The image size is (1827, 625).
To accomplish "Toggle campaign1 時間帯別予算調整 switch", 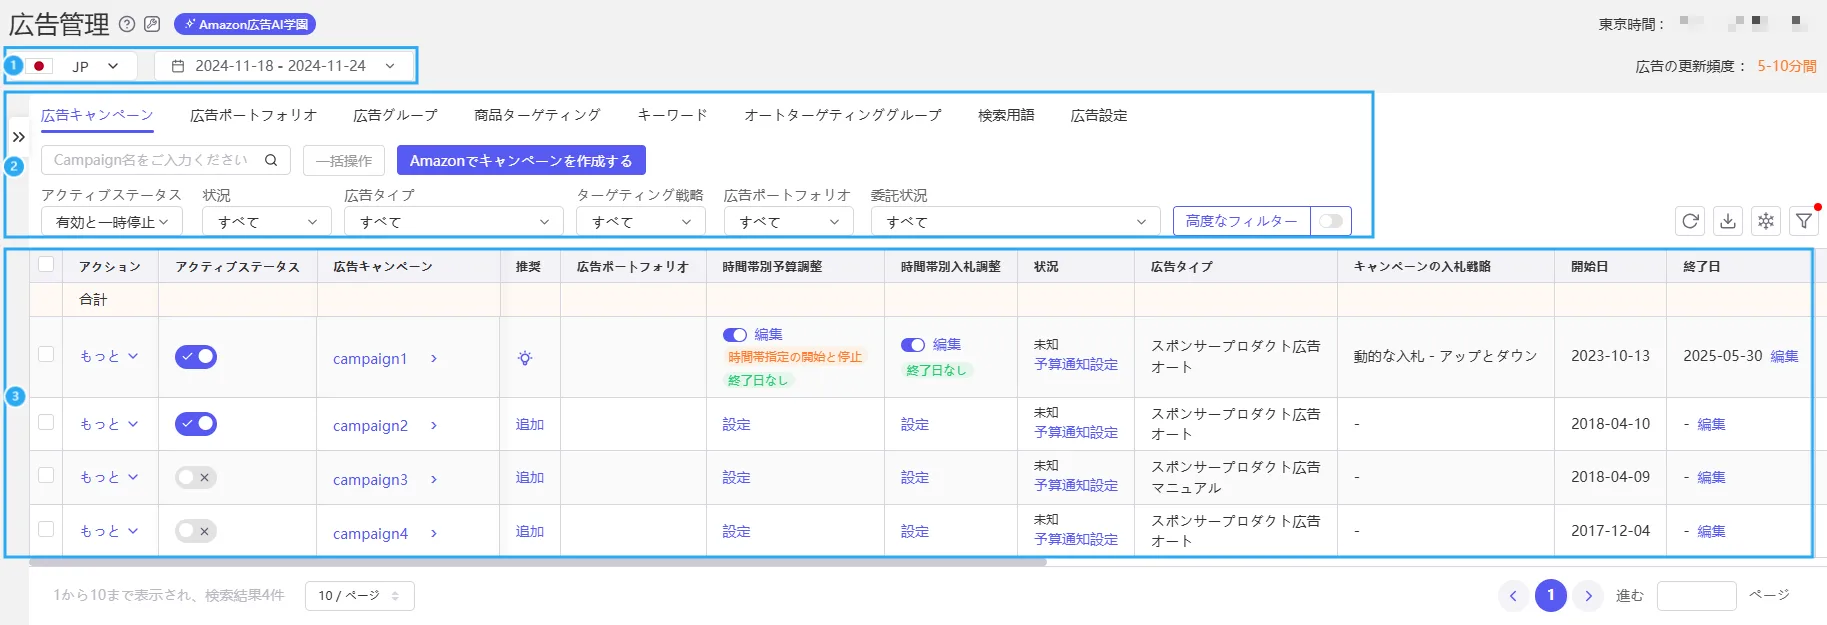I will coord(735,335).
